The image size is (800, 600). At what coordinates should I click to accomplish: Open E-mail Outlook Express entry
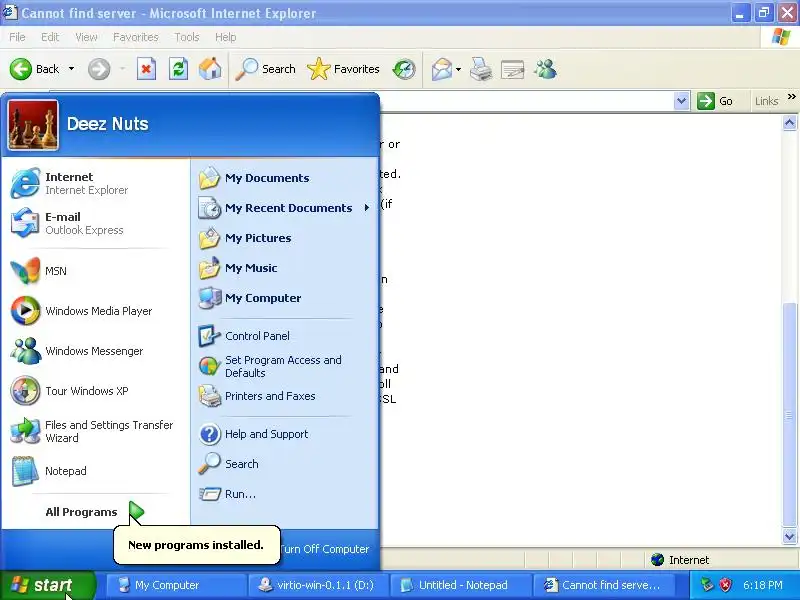[94, 223]
